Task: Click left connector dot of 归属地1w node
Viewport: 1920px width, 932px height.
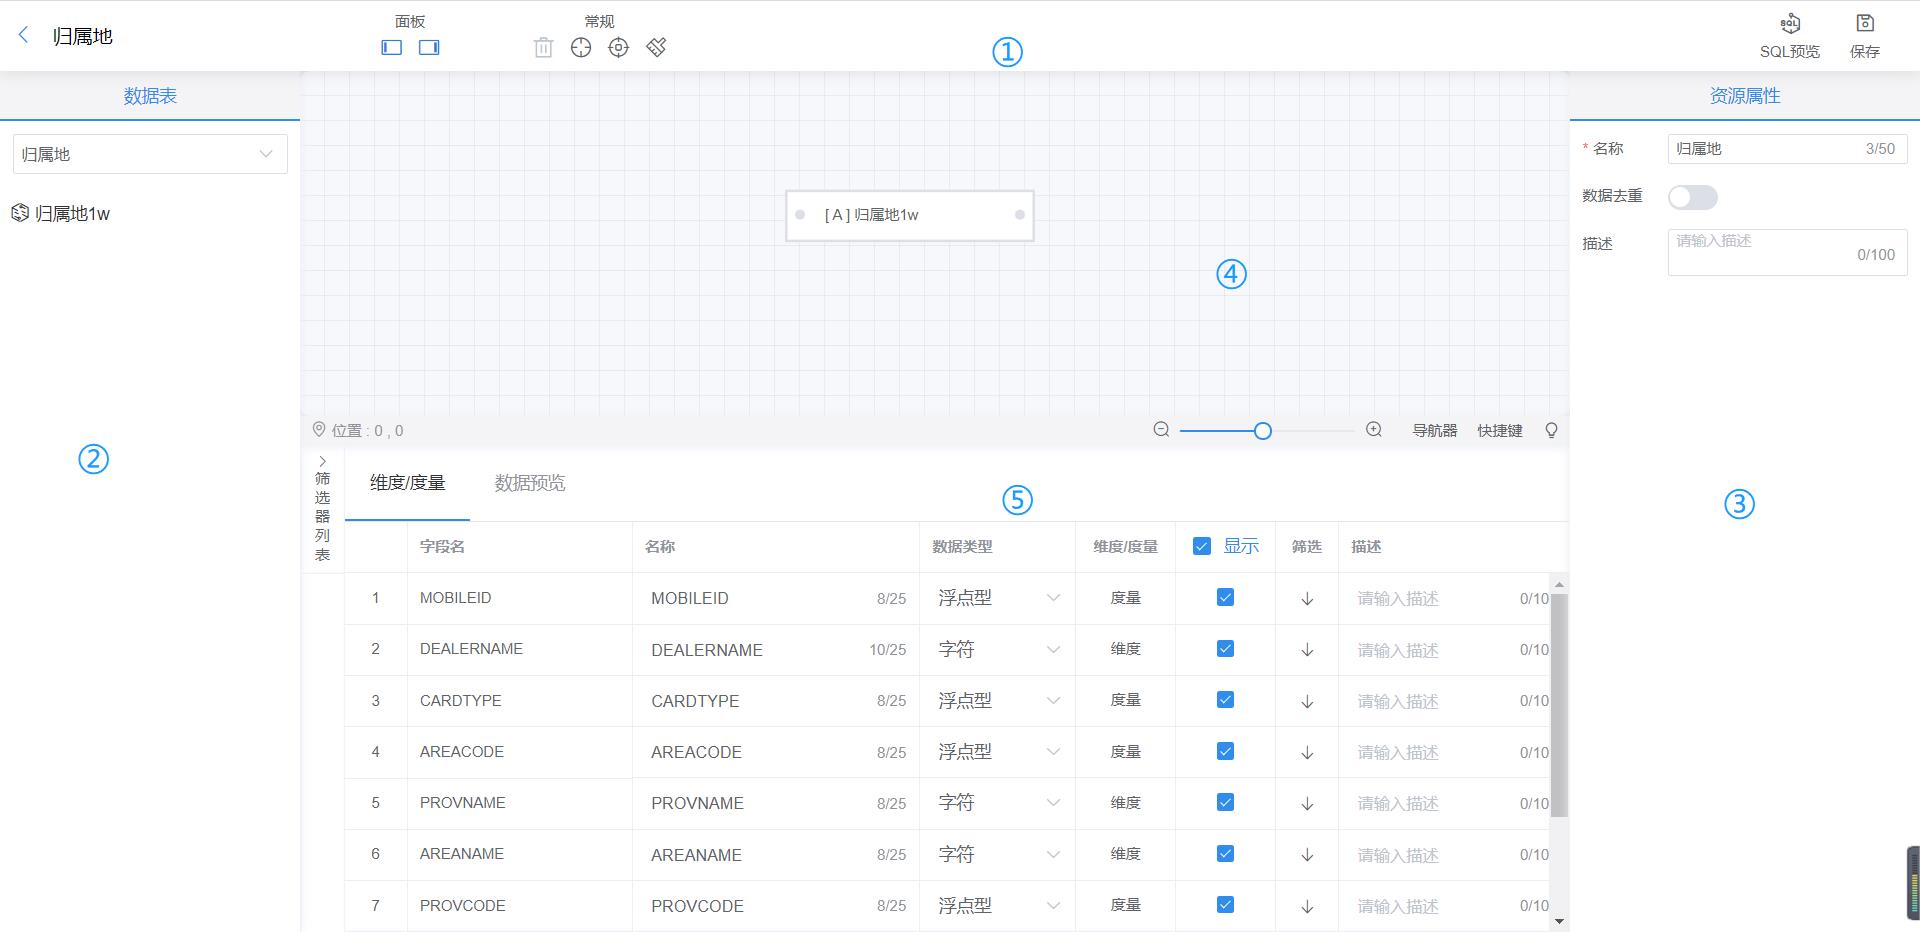Action: (x=800, y=215)
